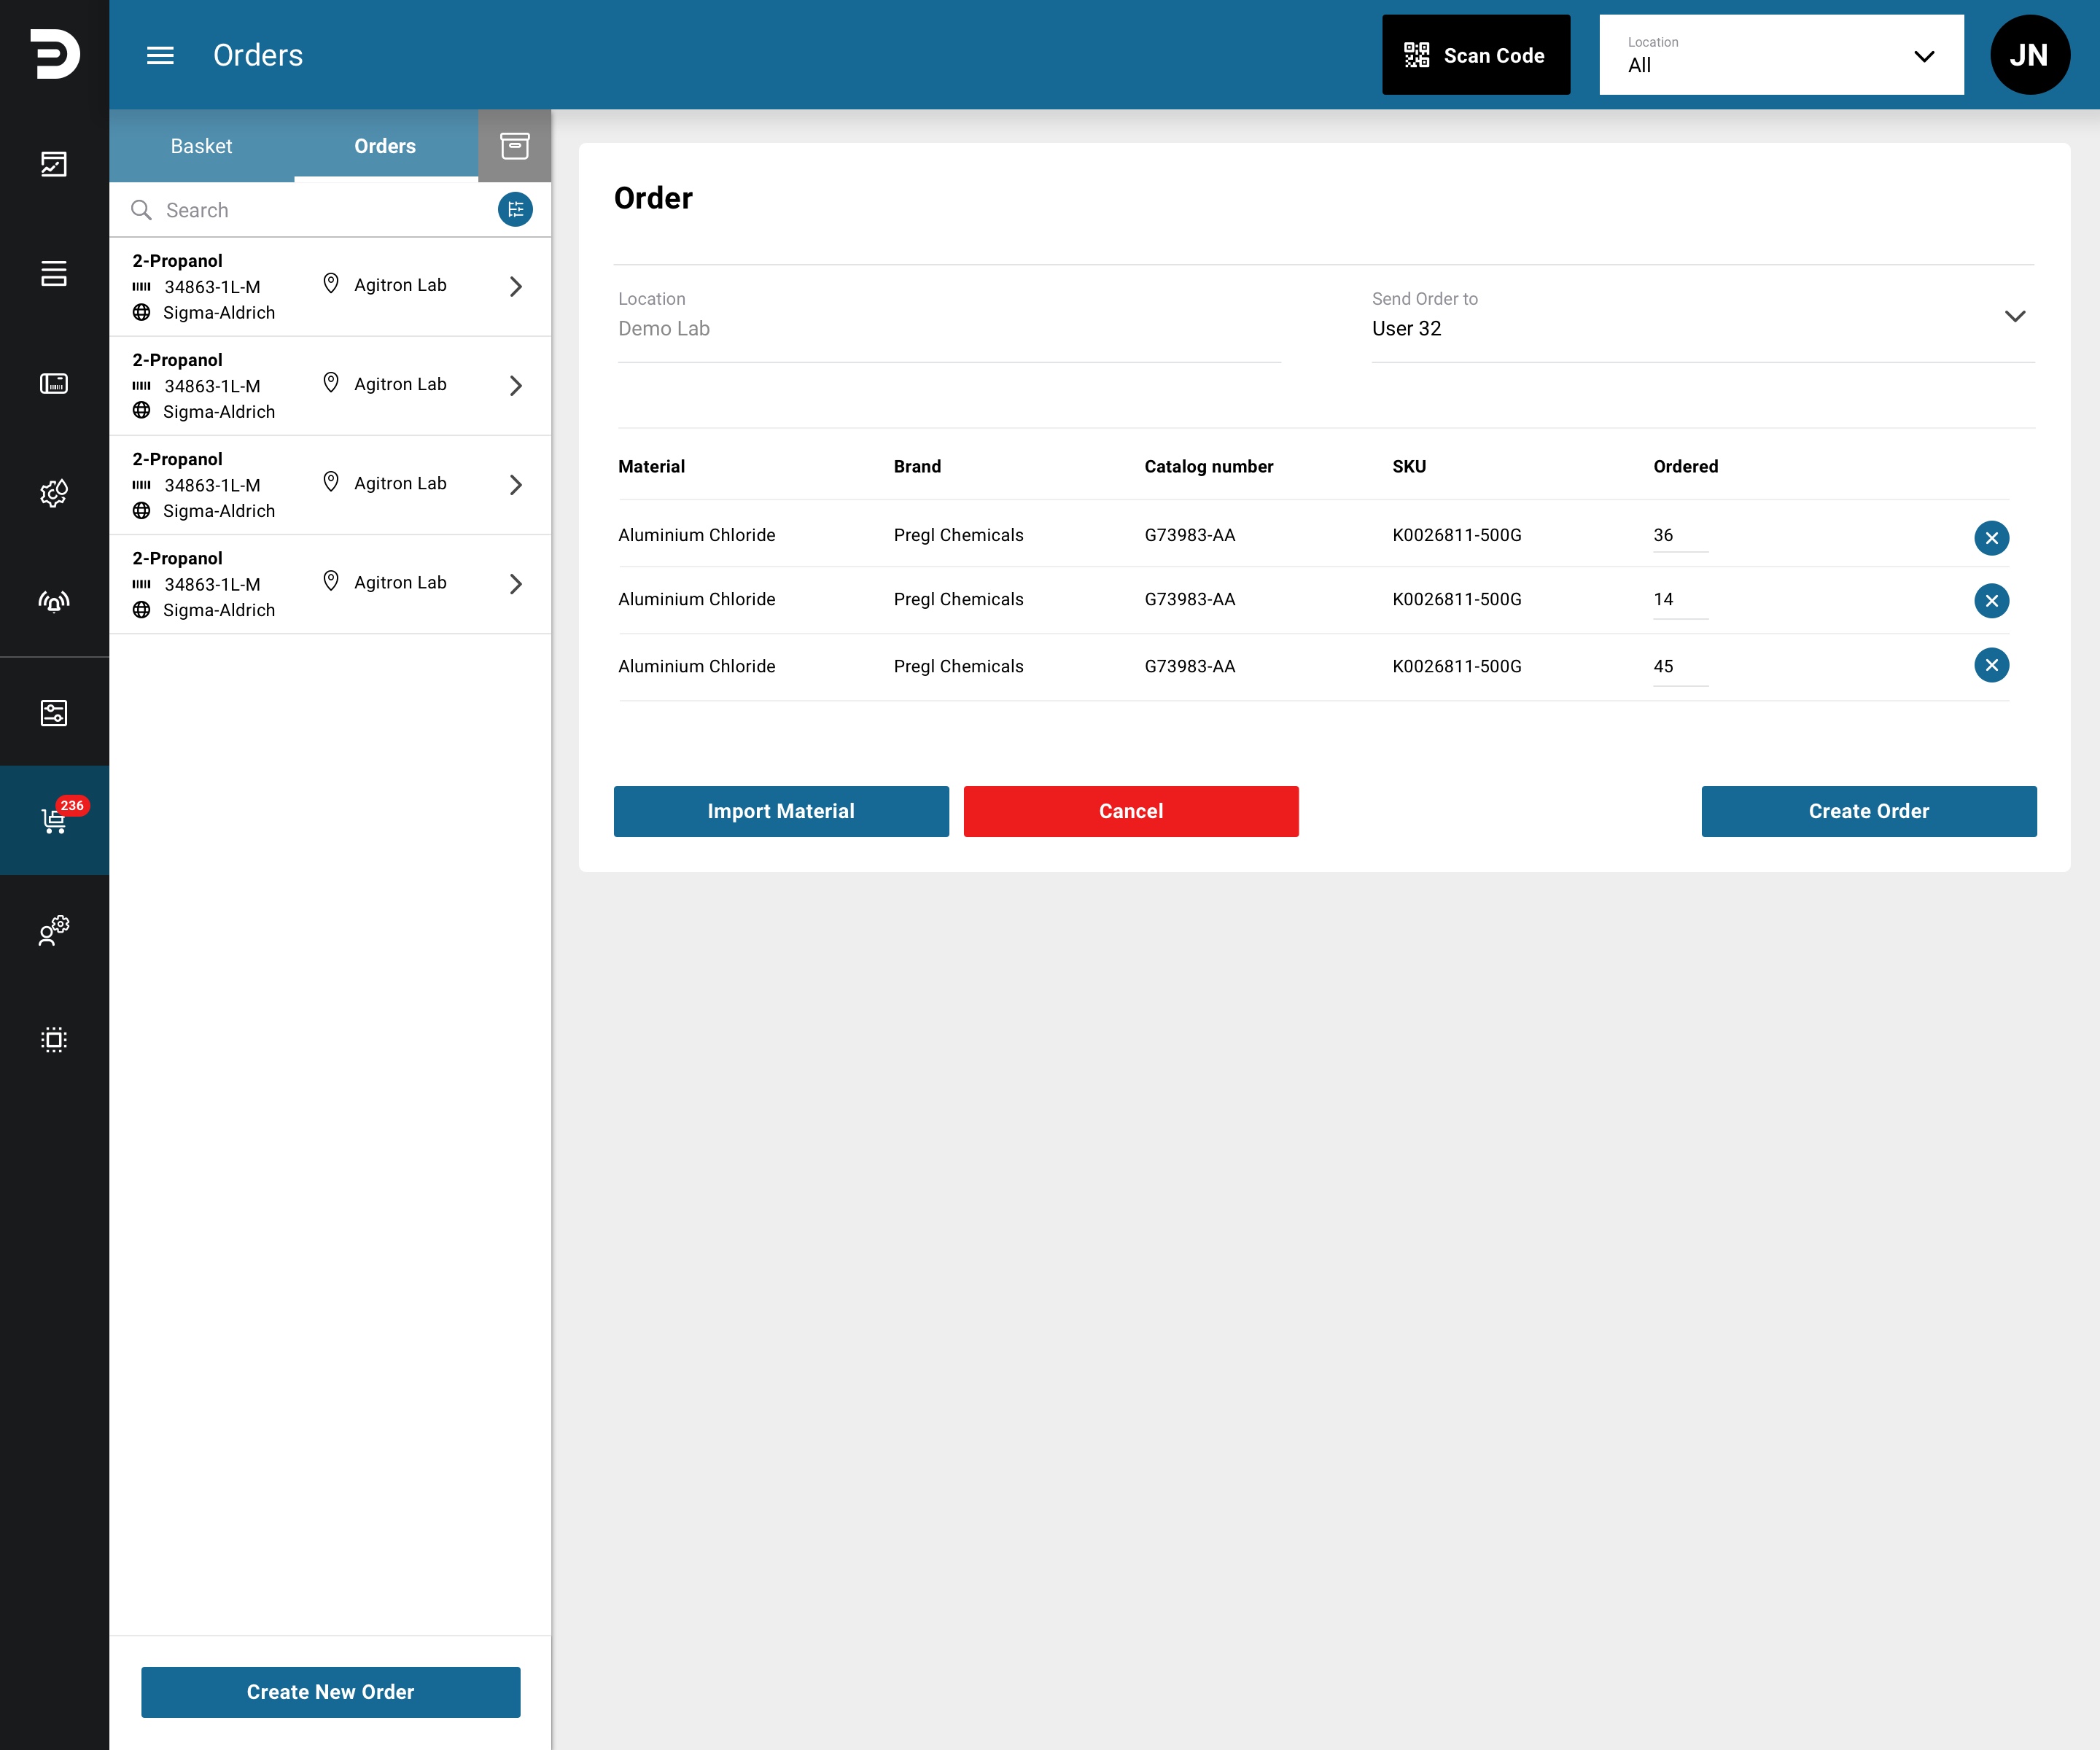The image size is (2100, 1750).
Task: Click the red Cancel button
Action: [1131, 811]
